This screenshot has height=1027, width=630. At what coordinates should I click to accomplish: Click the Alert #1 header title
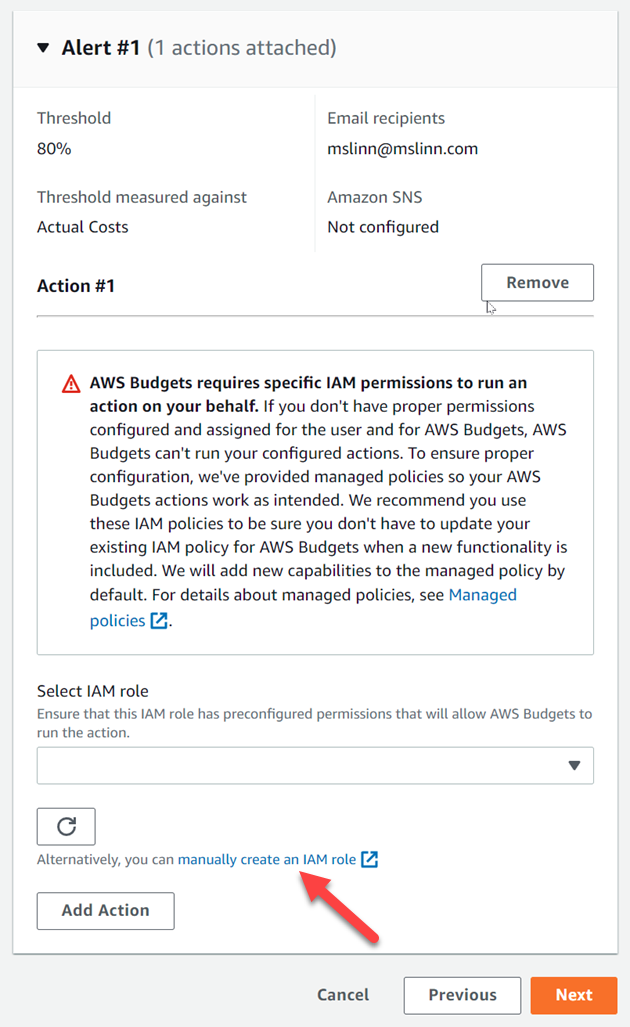point(100,48)
